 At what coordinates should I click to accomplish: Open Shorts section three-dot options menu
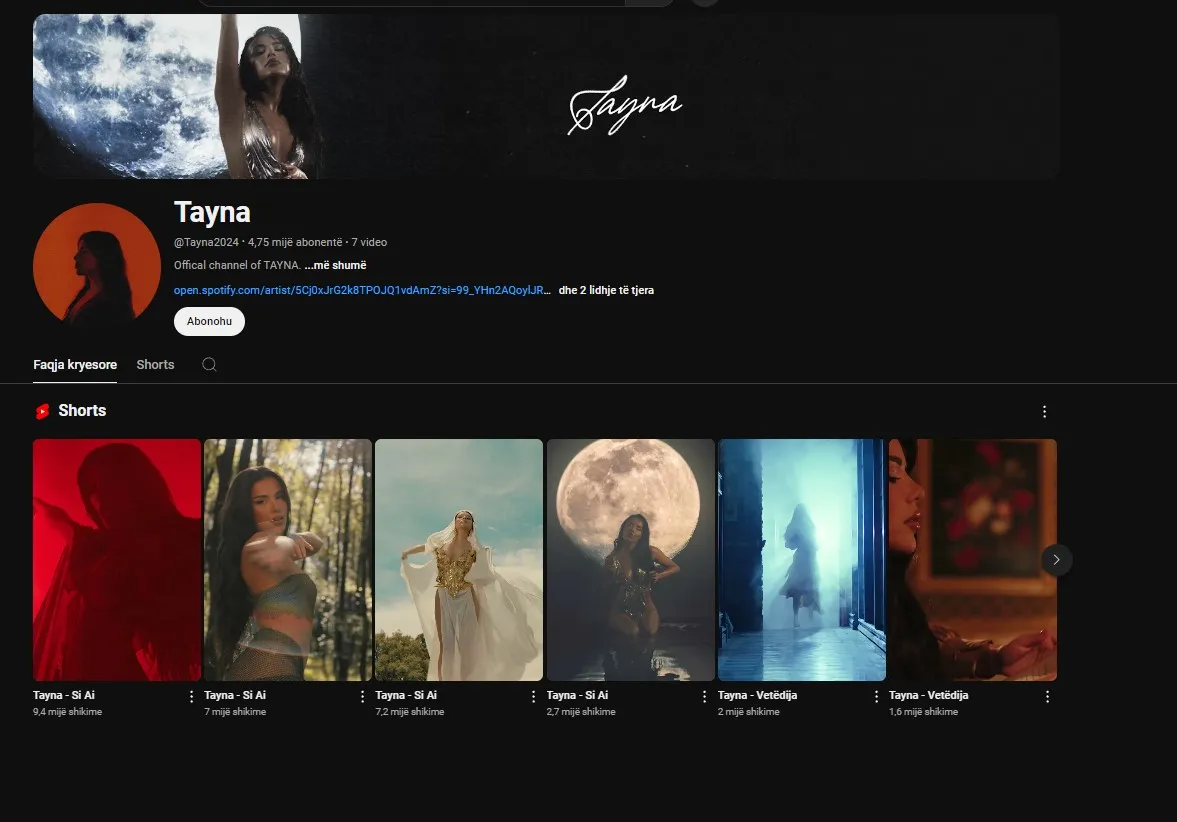[1044, 411]
